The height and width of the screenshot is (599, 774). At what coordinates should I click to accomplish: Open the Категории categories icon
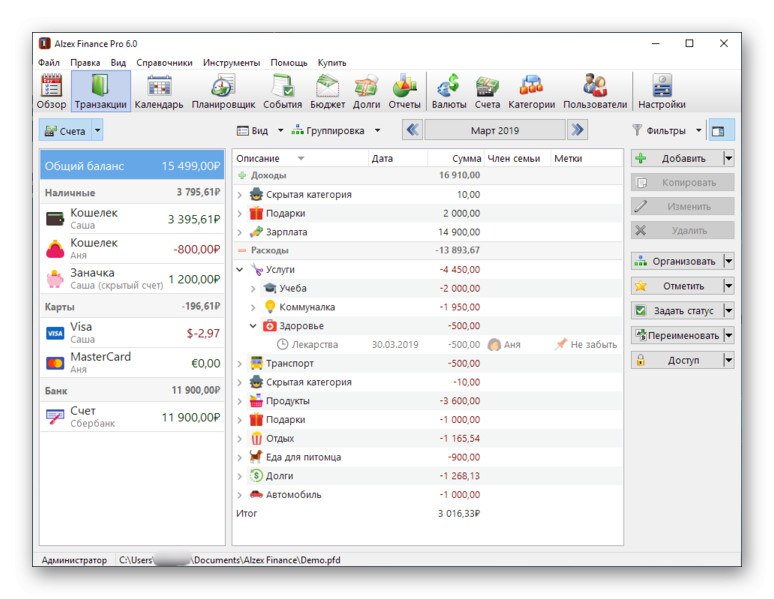coord(532,91)
